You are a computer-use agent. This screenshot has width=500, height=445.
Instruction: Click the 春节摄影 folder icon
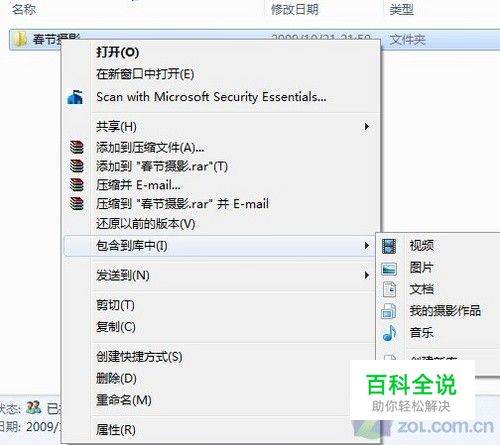20,39
